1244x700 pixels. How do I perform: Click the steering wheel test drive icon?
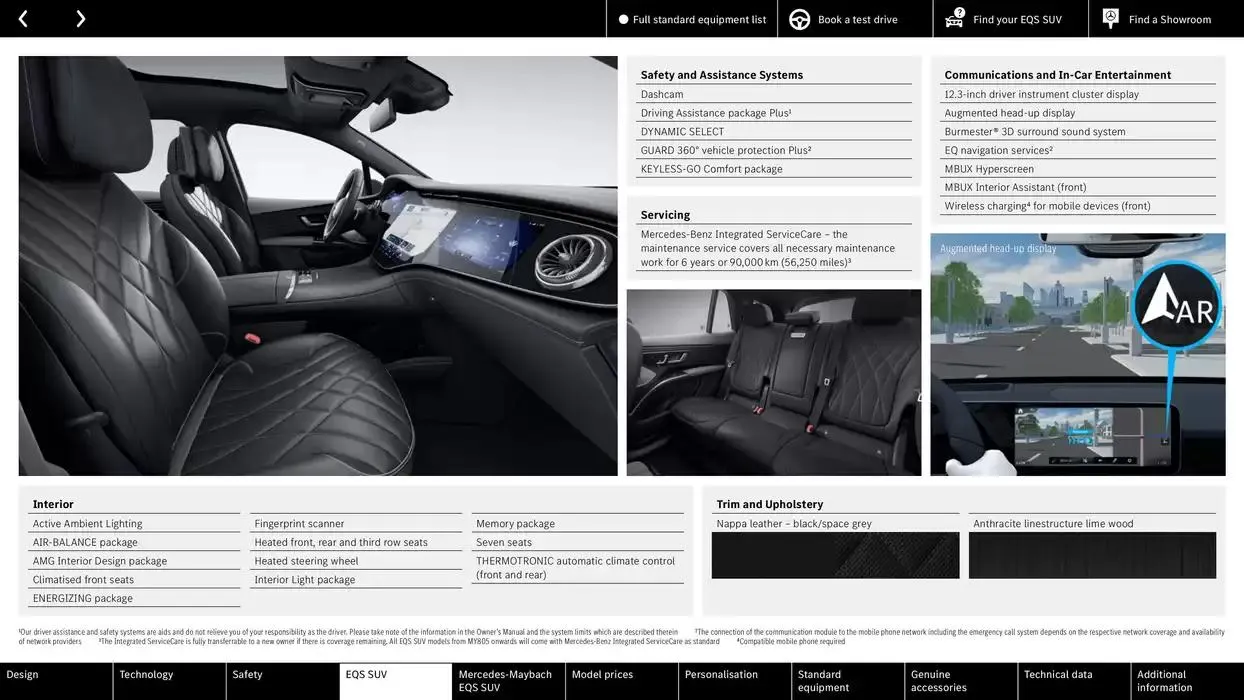coord(798,18)
